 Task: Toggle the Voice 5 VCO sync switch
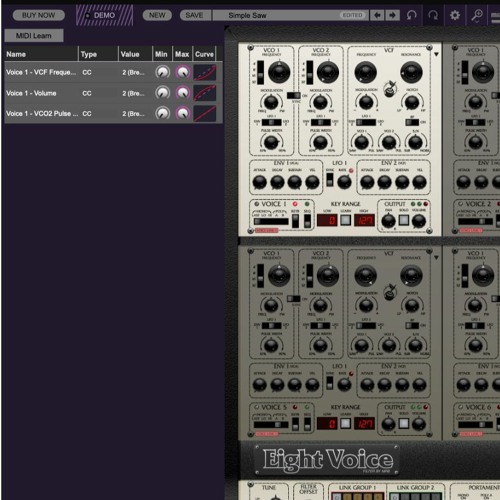click(x=293, y=299)
